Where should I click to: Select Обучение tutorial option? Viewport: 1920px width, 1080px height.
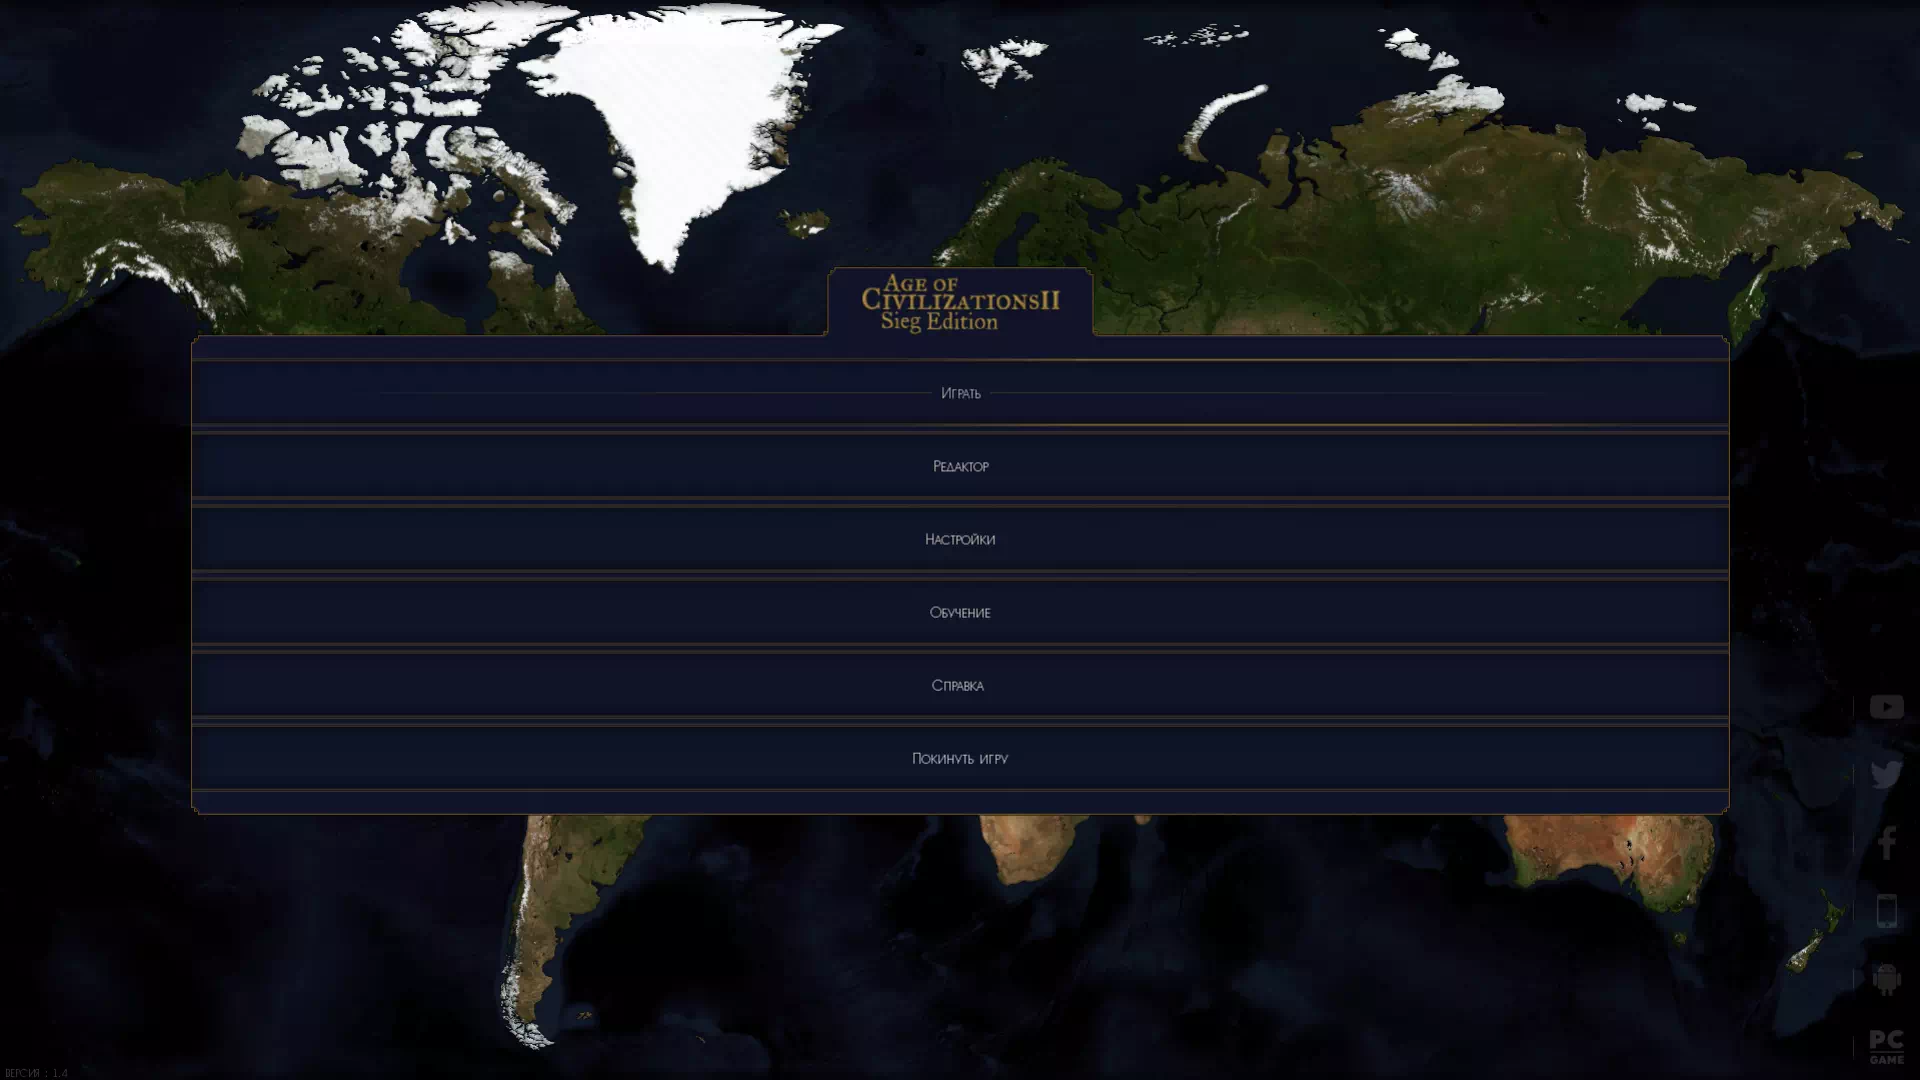[x=960, y=612]
